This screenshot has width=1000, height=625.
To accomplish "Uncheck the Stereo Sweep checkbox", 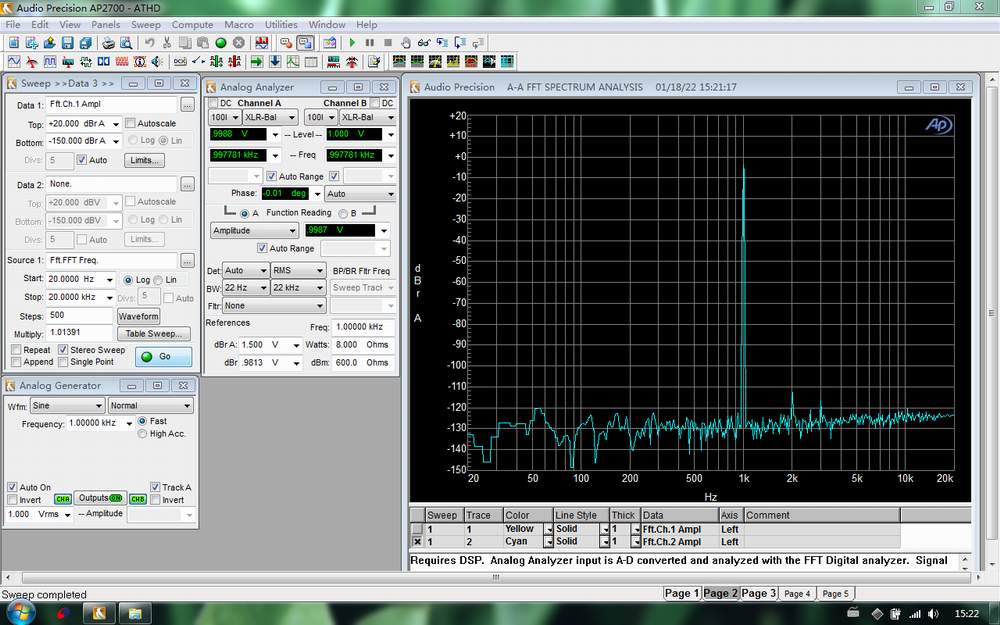I will (x=63, y=350).
